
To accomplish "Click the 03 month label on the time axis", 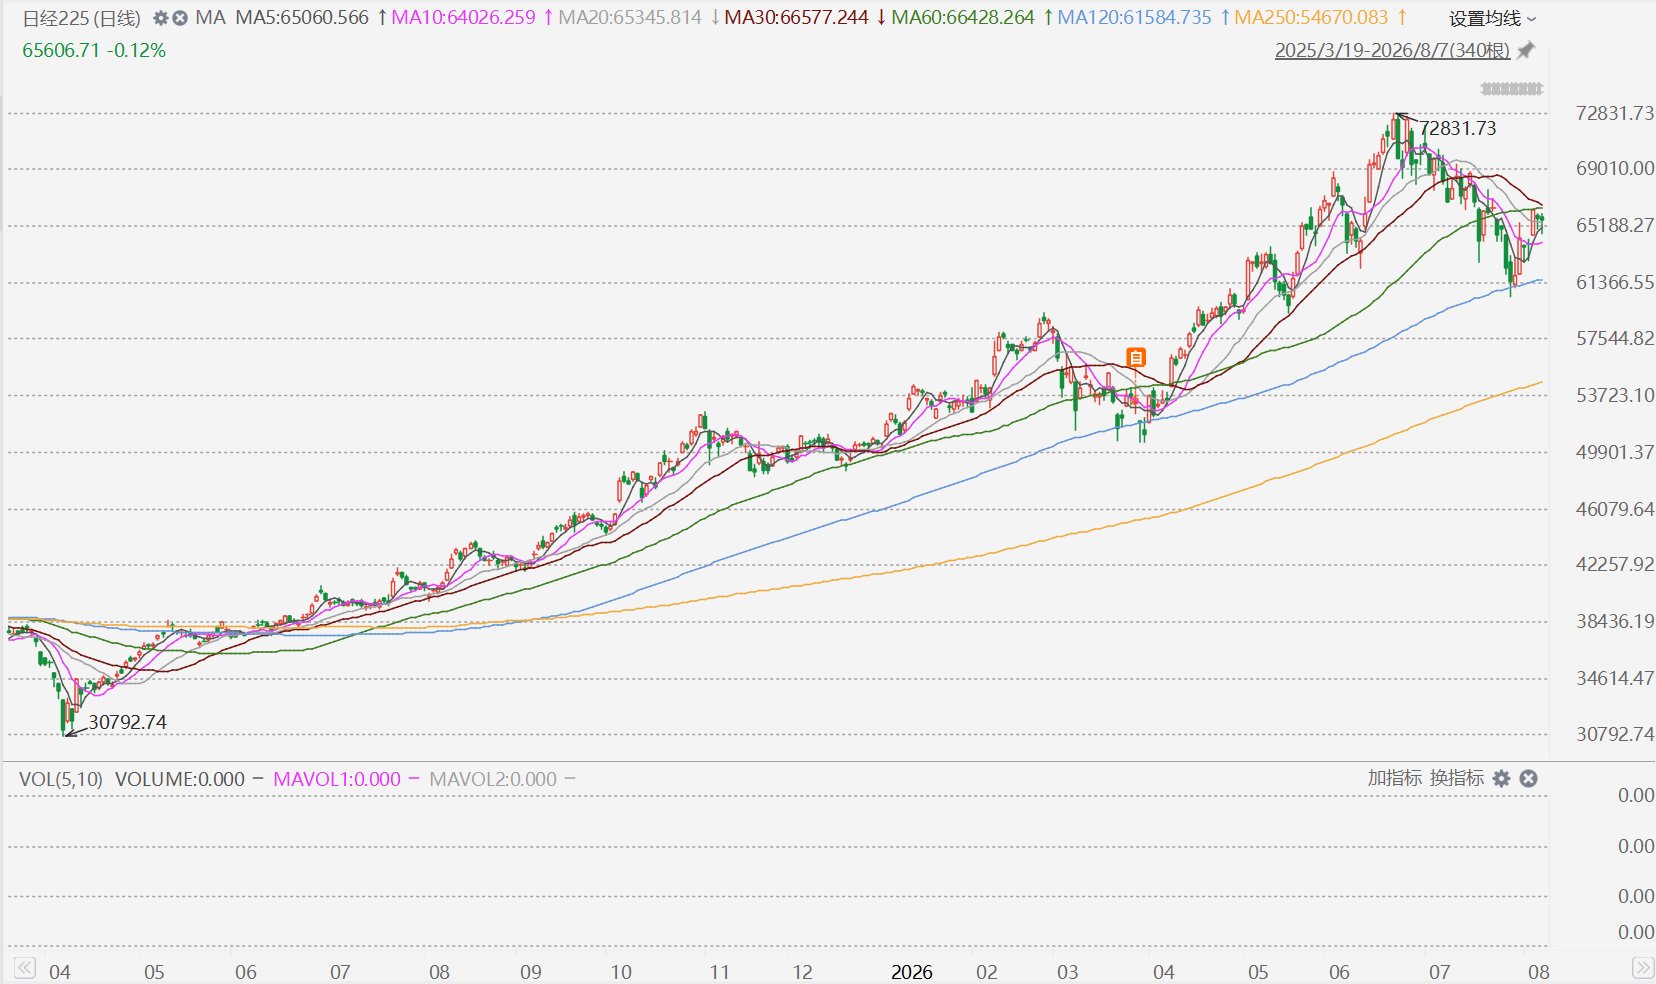I will (x=1068, y=972).
